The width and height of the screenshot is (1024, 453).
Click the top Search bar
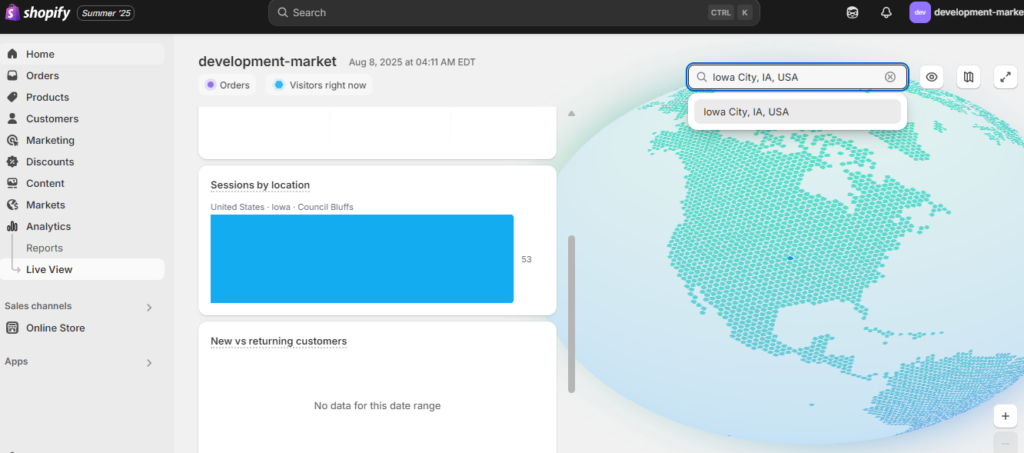tap(514, 12)
